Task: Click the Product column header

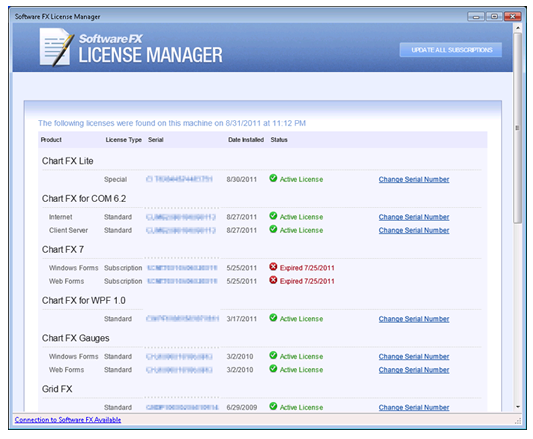Action: (x=51, y=140)
